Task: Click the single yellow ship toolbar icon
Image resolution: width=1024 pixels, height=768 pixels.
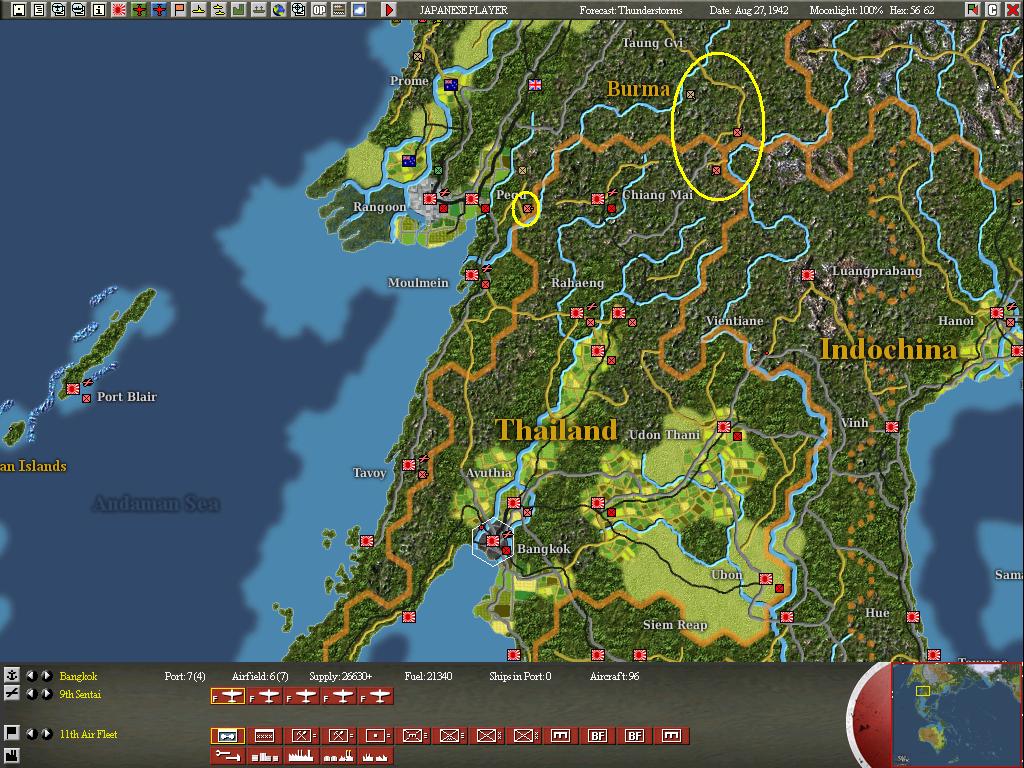Action: pos(199,10)
